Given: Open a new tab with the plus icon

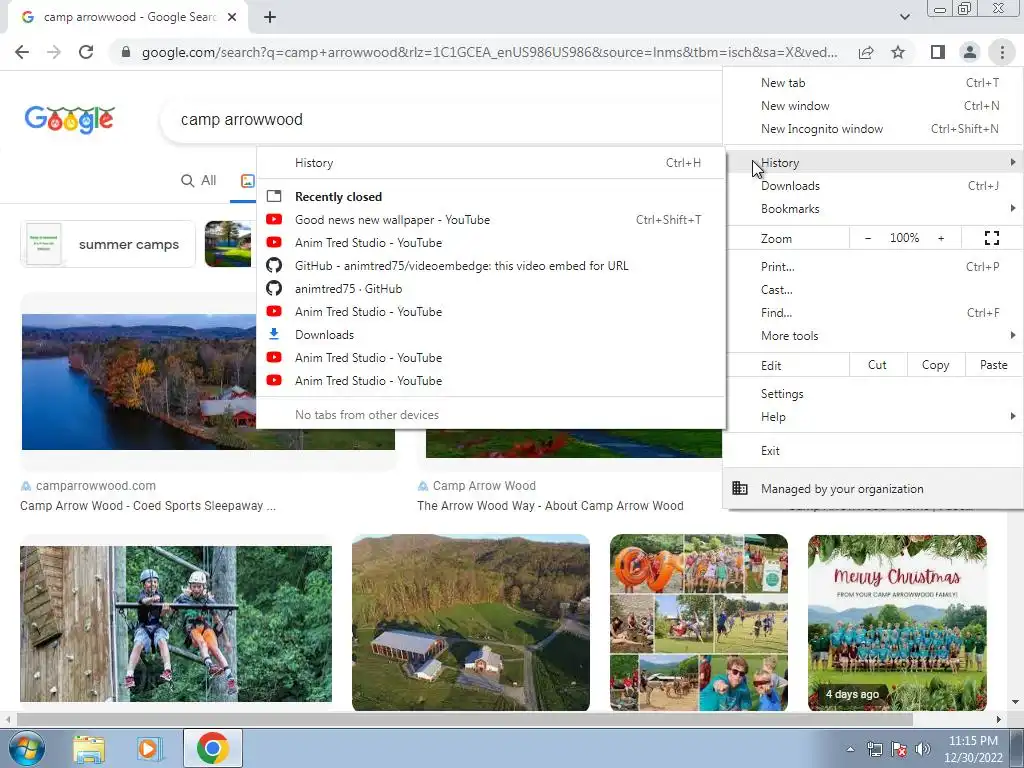Looking at the screenshot, I should pos(270,17).
